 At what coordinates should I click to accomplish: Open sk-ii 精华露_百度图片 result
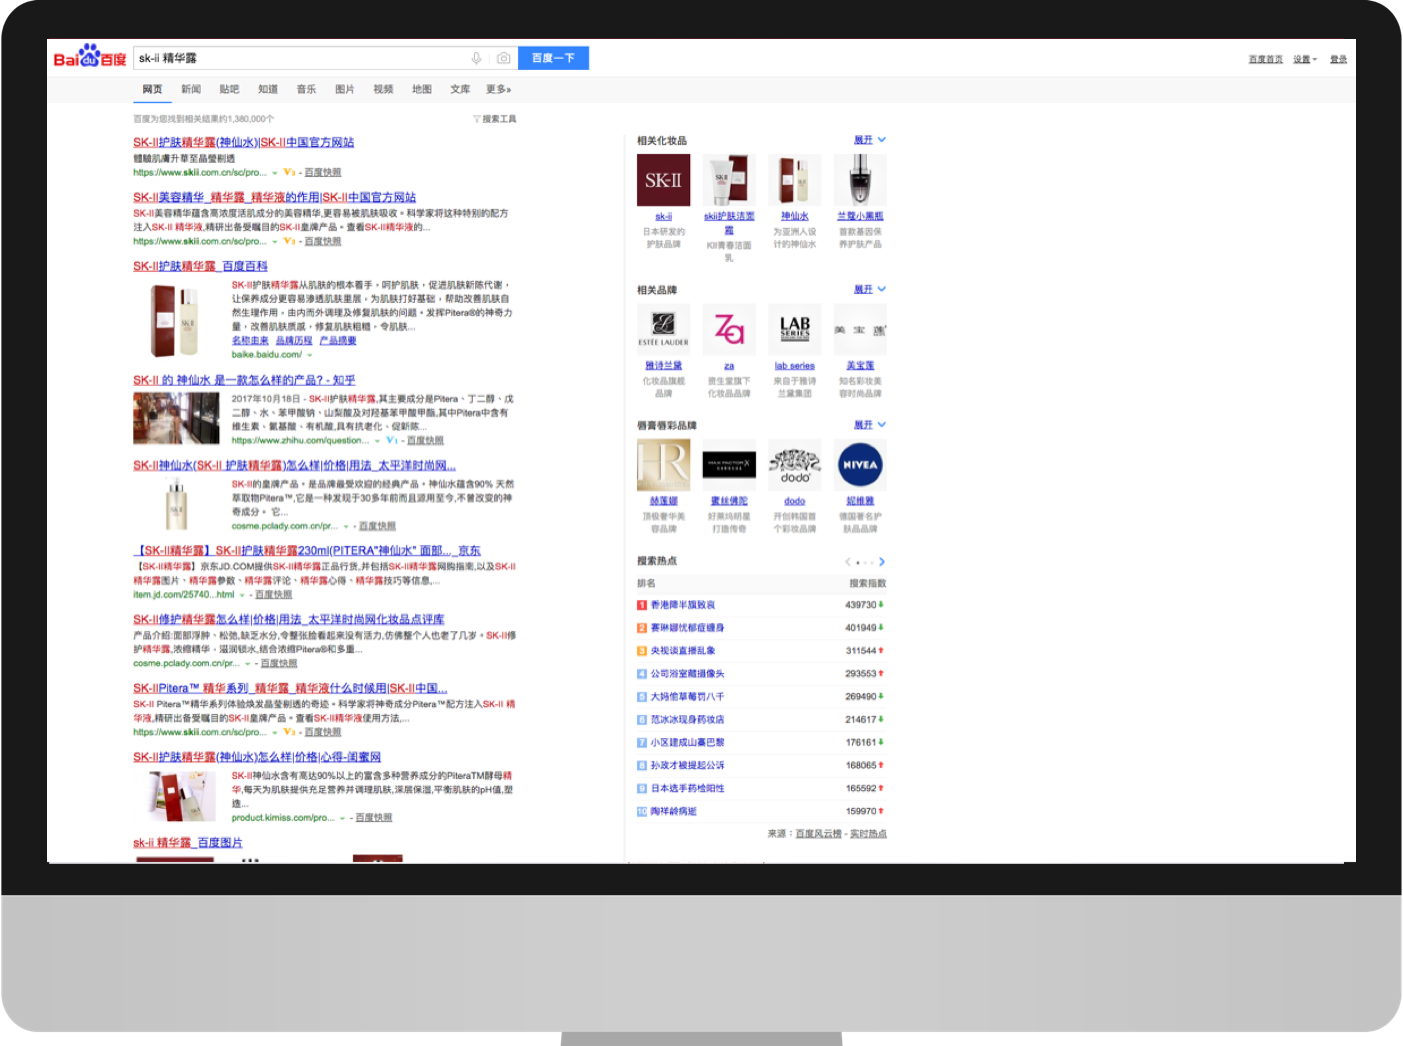point(188,843)
